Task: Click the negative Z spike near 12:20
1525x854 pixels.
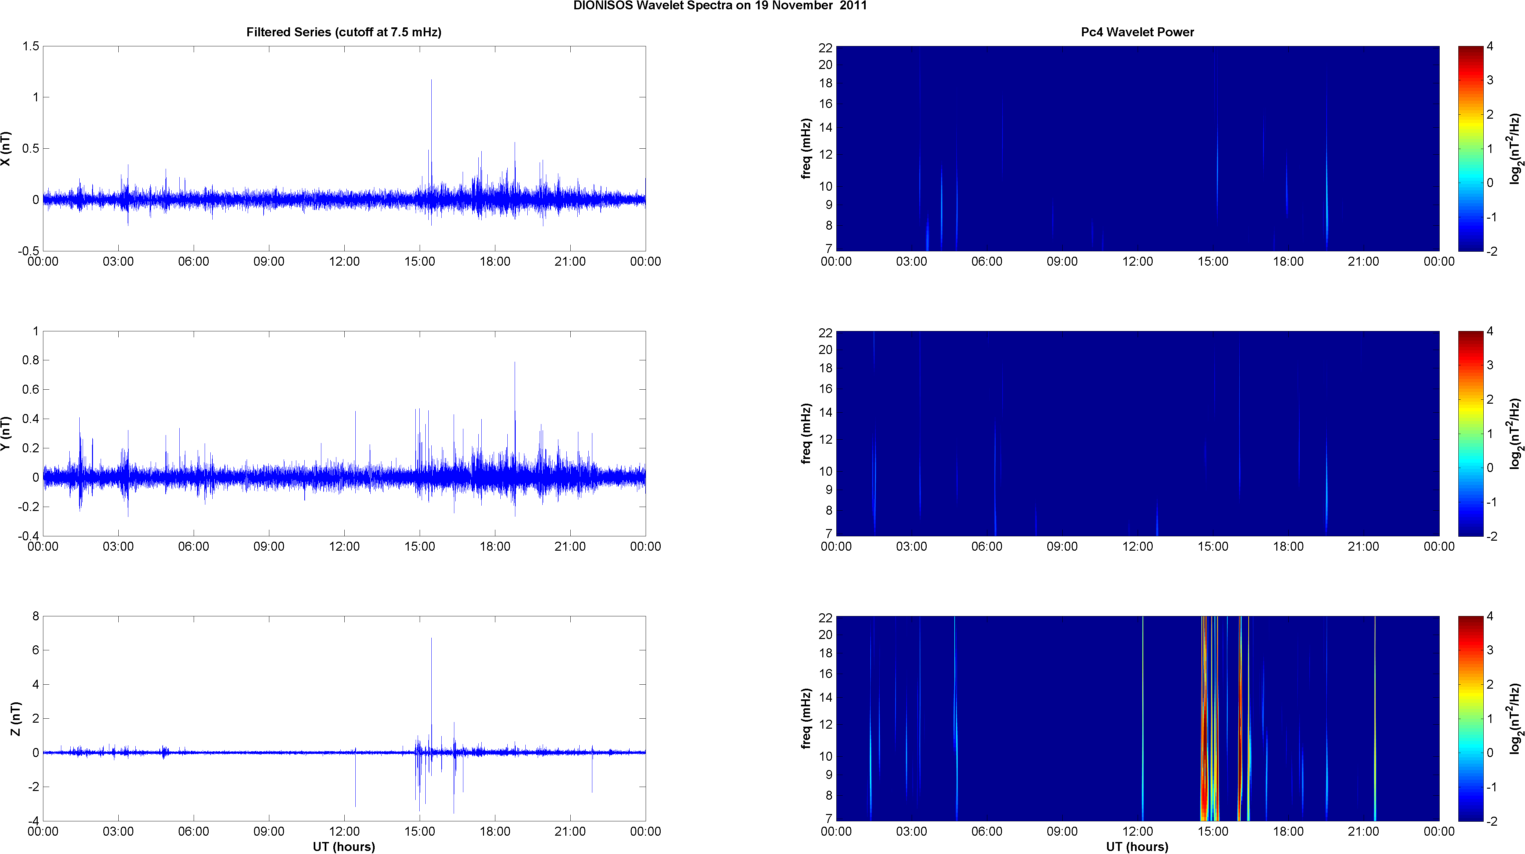Action: pyautogui.click(x=356, y=779)
